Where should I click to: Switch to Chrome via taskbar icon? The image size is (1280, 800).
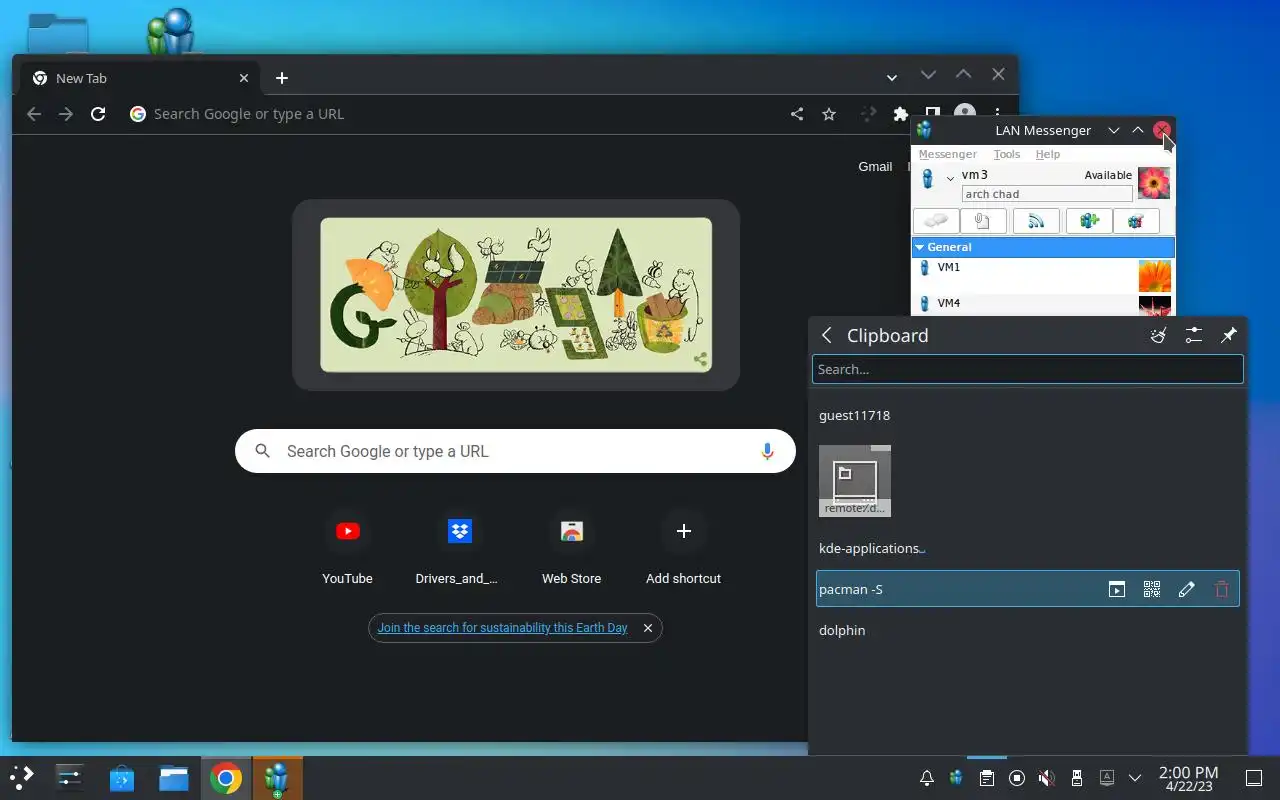225,777
